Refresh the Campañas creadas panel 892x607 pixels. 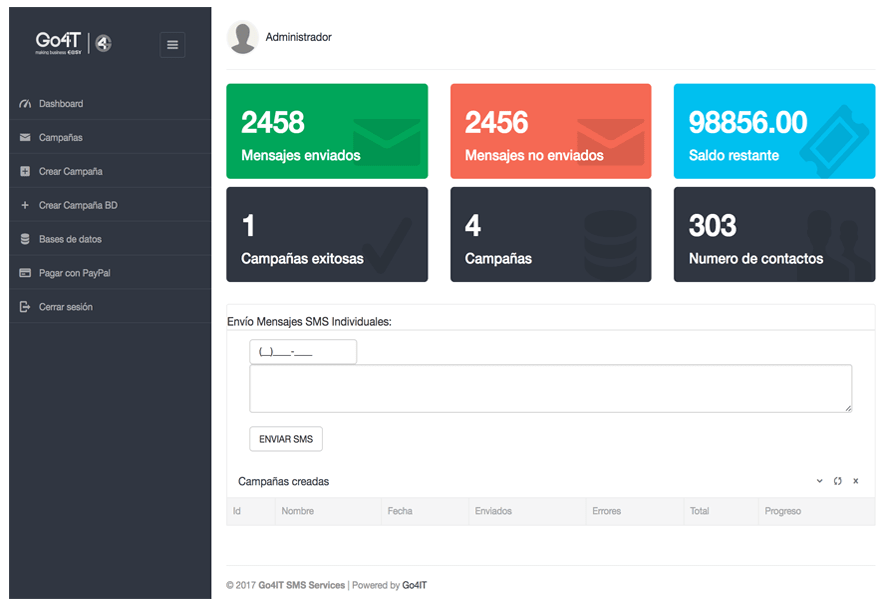[837, 481]
